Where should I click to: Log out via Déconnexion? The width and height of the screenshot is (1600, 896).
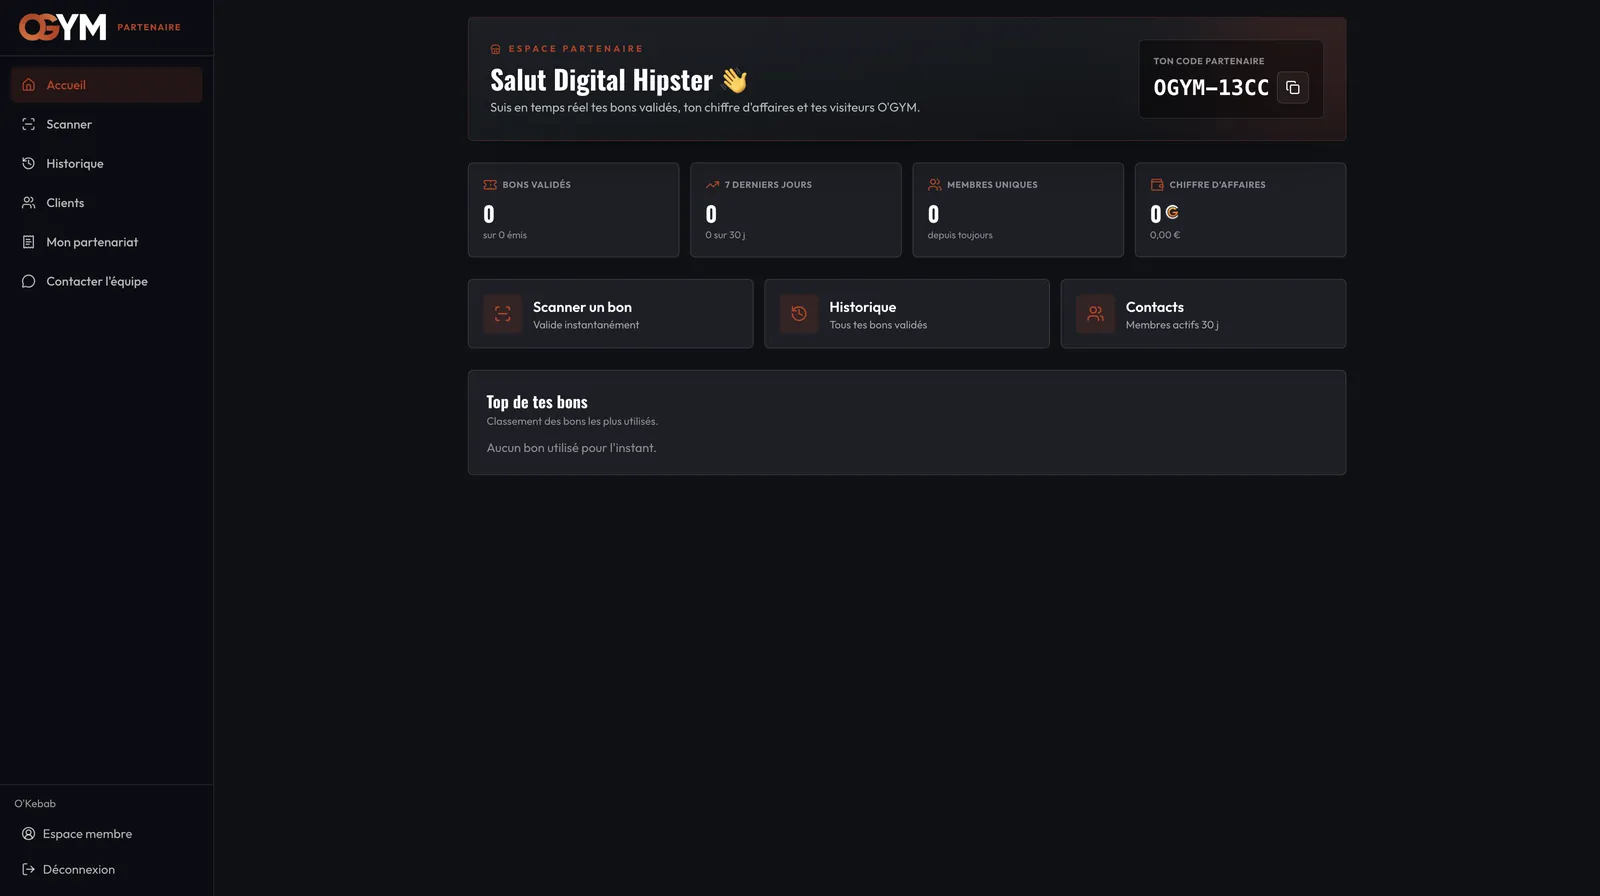[x=107, y=870]
